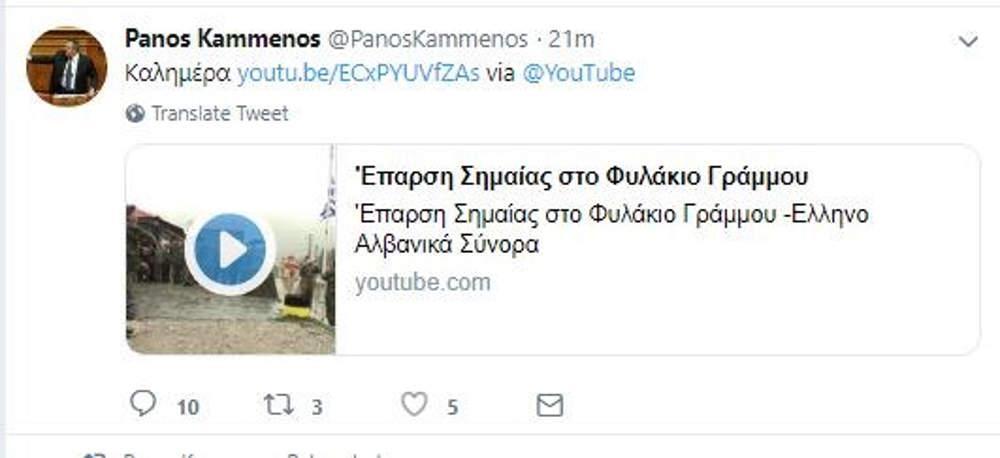Click the Panos Kammenos display name

coord(223,39)
